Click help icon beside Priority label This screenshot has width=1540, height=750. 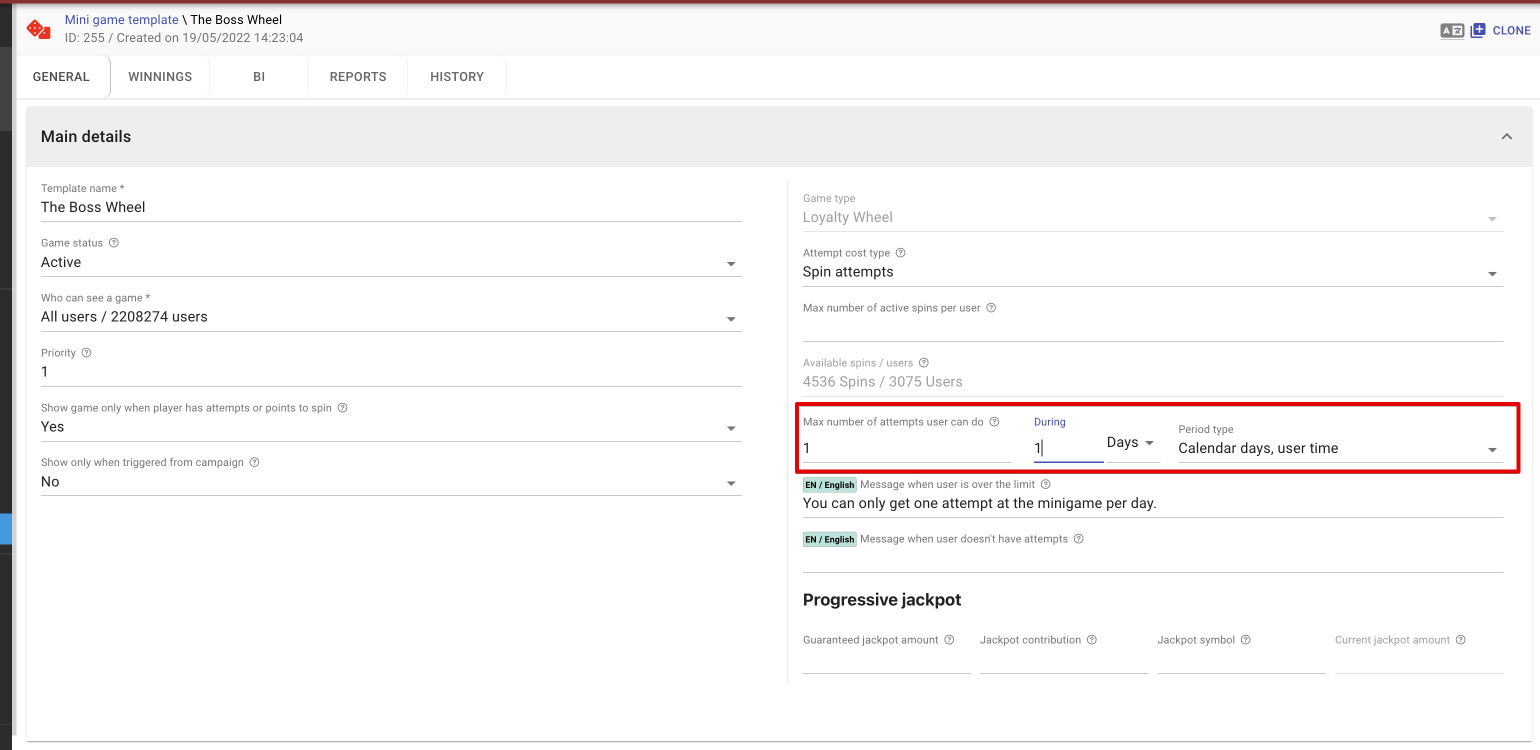[x=86, y=353]
